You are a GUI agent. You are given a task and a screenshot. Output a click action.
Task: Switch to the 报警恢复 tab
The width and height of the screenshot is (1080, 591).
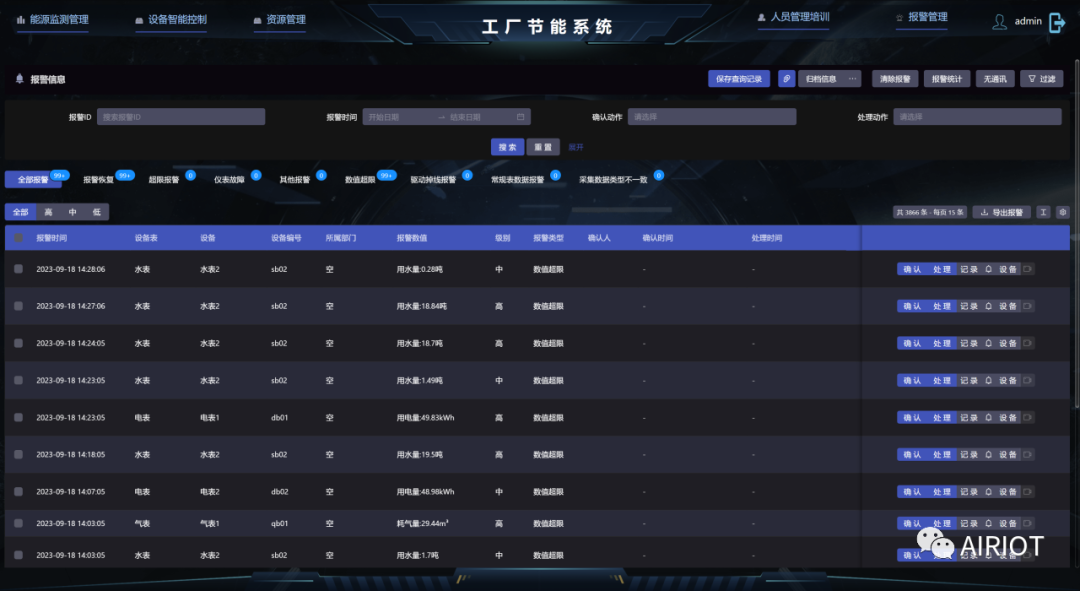pos(98,180)
